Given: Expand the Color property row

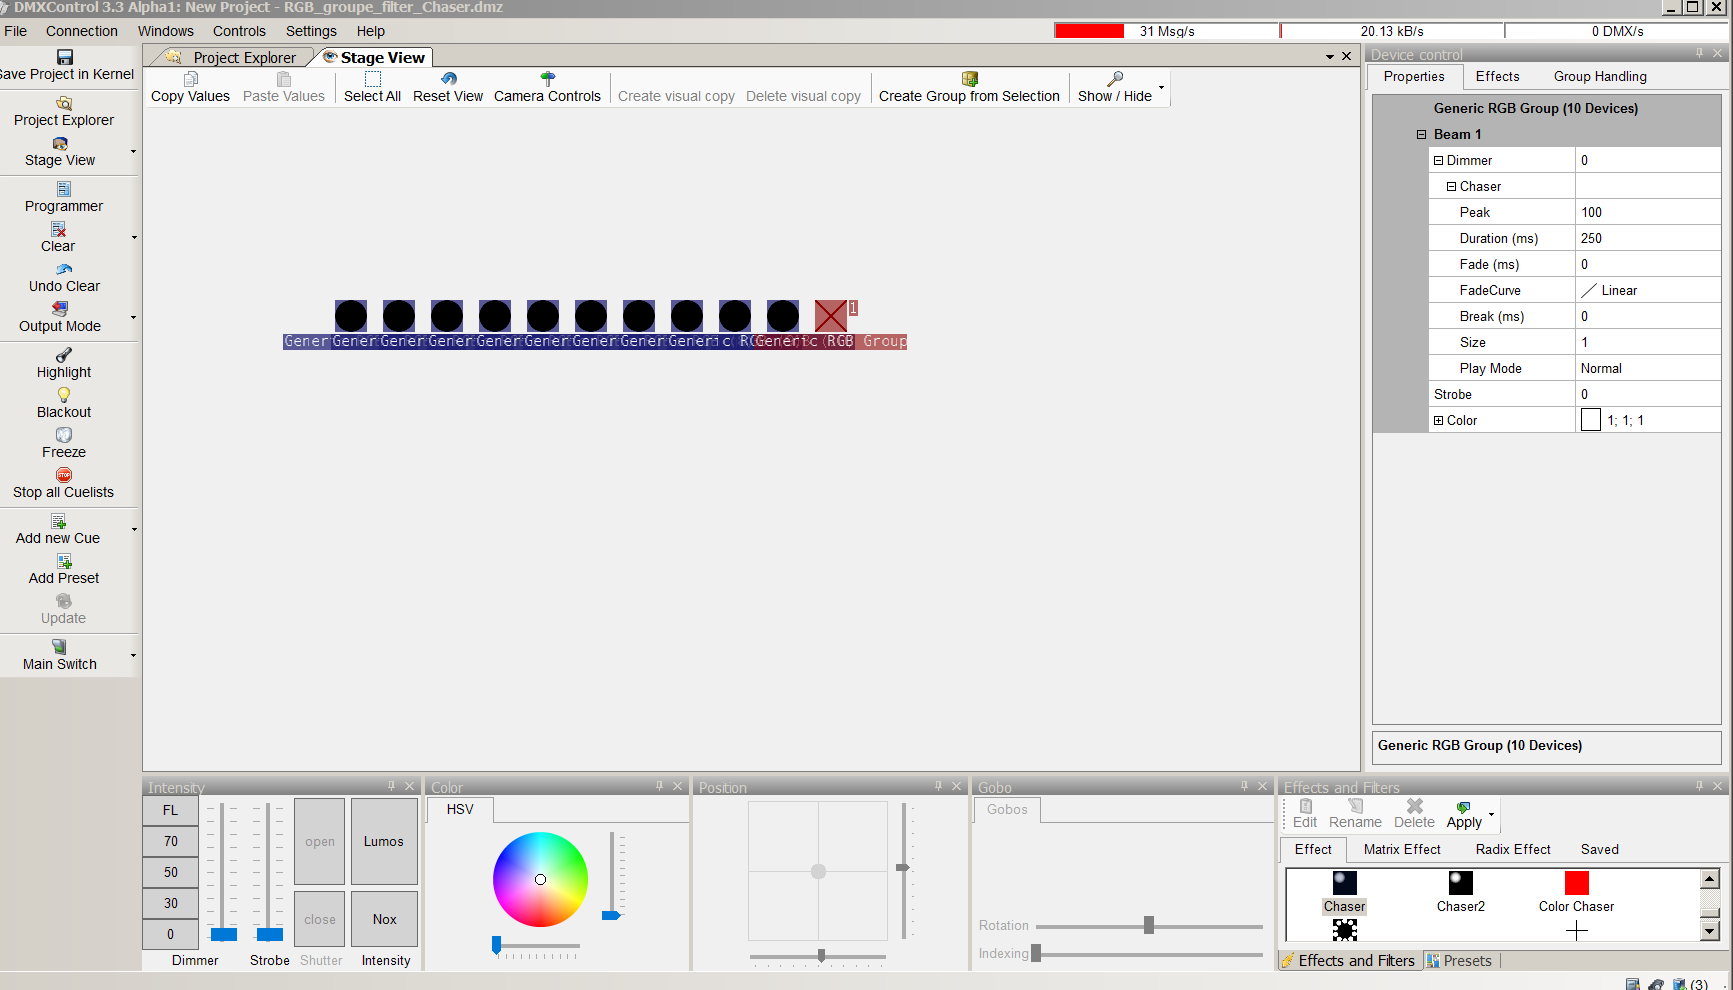Looking at the screenshot, I should point(1438,420).
